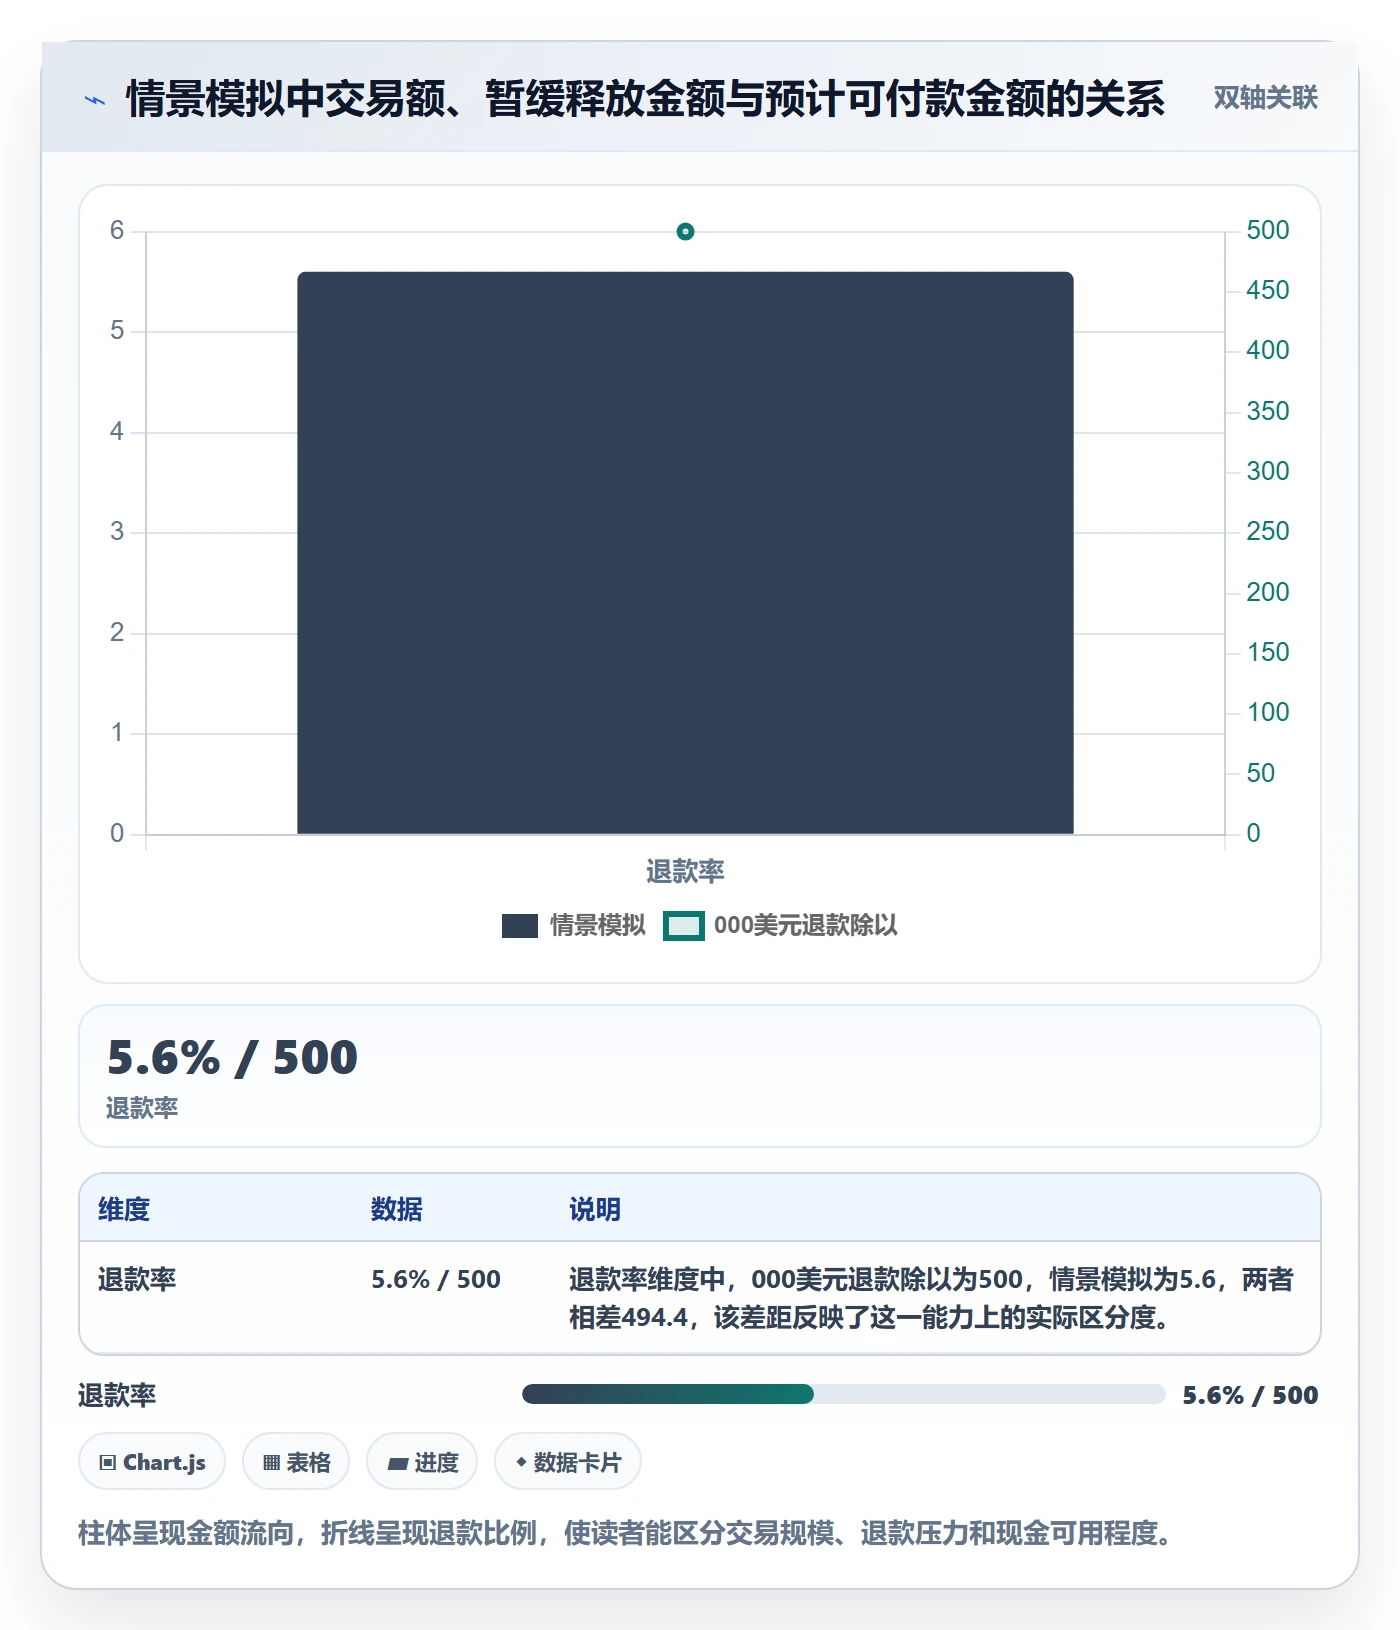The image size is (1400, 1630).
Task: Click the table description mentioning 相差494.4
Action: [932, 1298]
